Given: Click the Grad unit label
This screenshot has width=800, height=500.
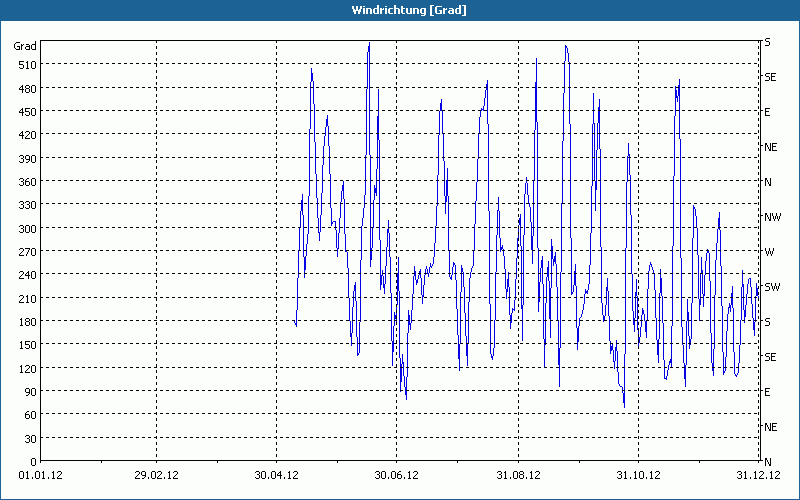Looking at the screenshot, I should [25, 46].
